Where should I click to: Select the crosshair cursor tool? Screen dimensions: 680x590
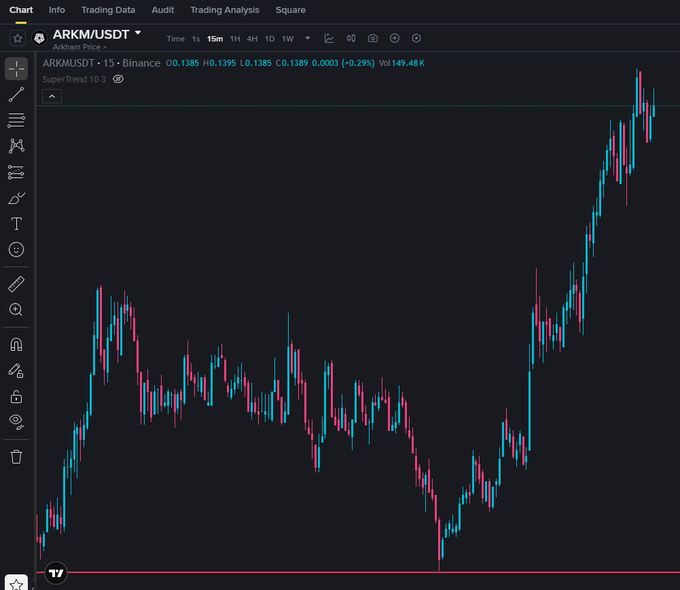[16, 69]
